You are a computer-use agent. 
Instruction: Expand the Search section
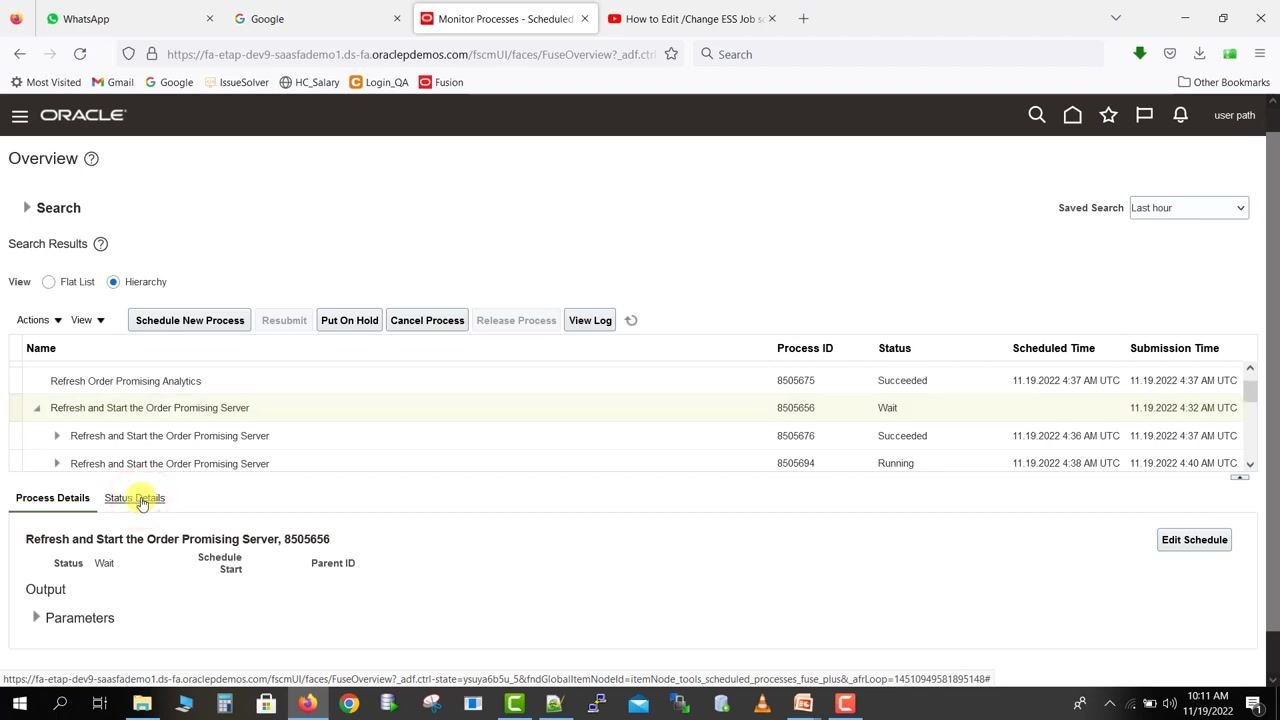pyautogui.click(x=27, y=208)
